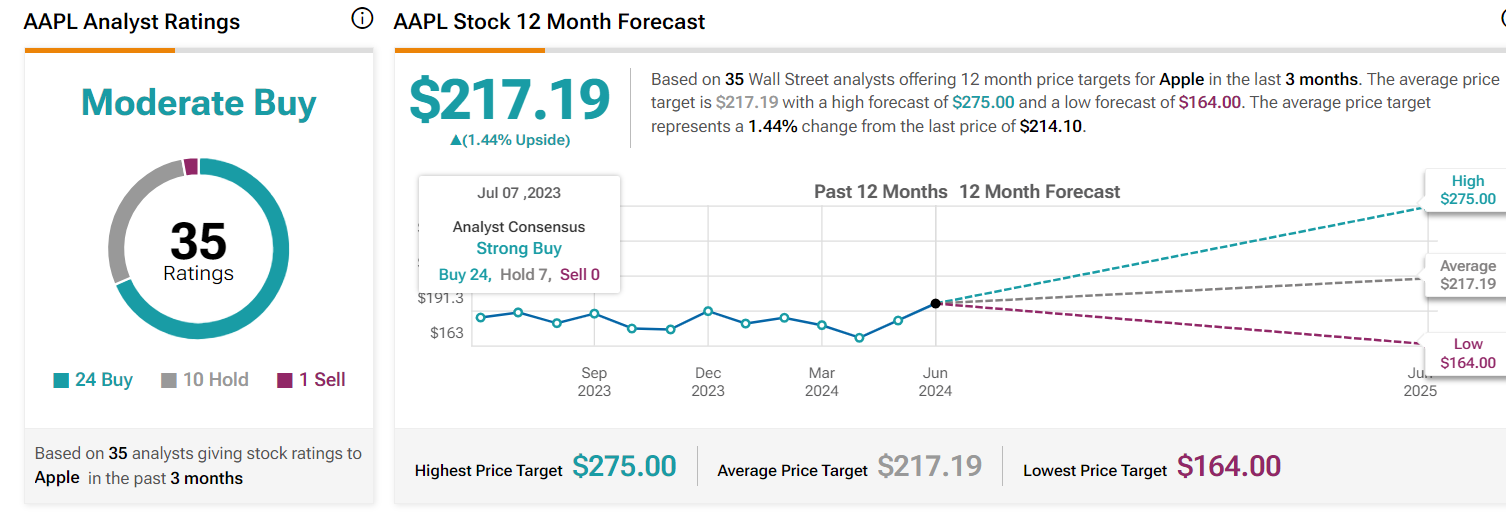The image size is (1506, 524).
Task: Click the 1.44% Upside indicator
Action: (x=510, y=140)
